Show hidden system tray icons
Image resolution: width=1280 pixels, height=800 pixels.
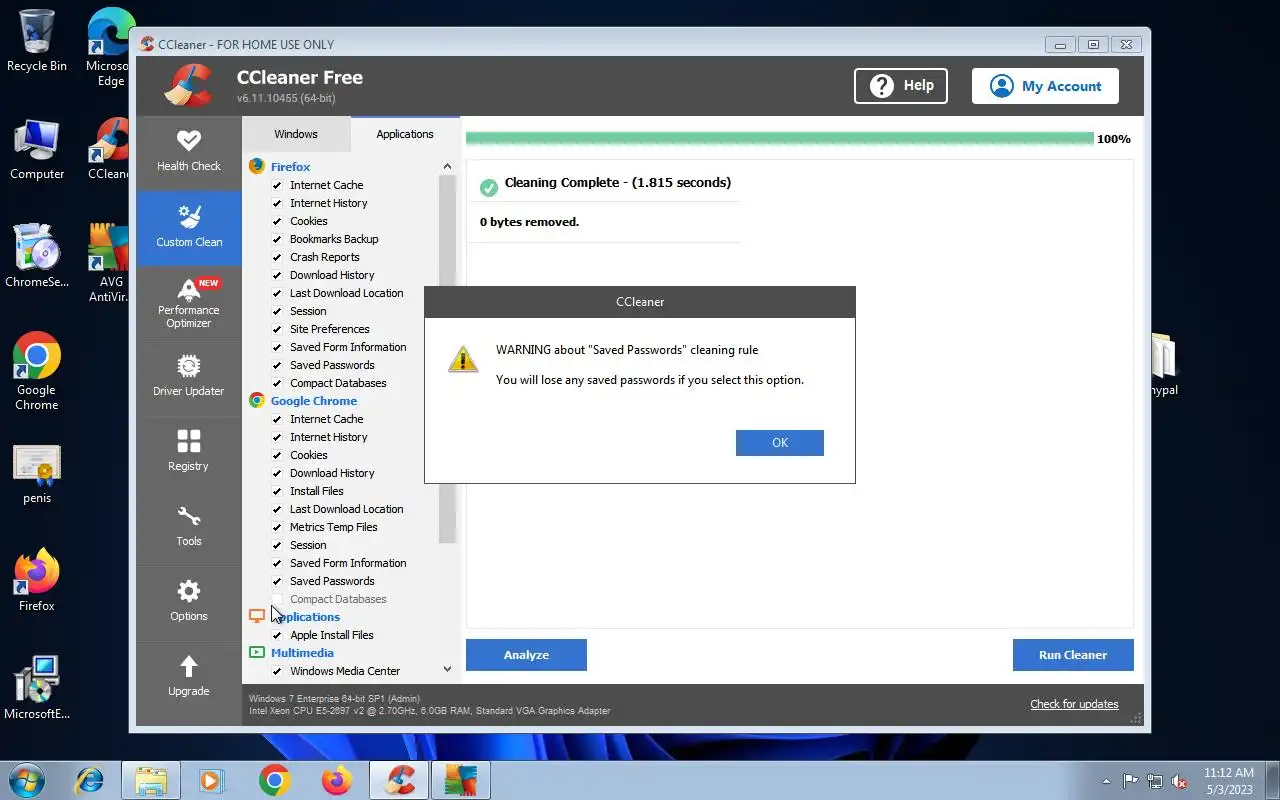[1106, 781]
